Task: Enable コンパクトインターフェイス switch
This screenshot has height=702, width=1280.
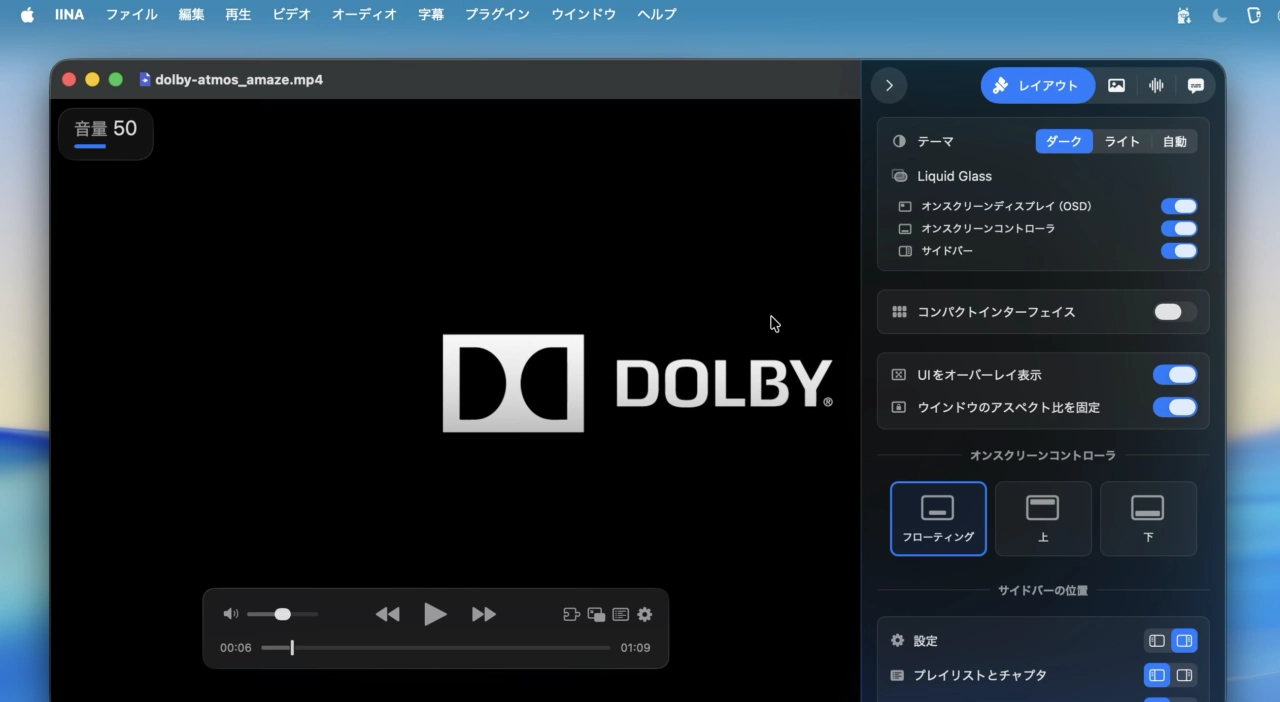Action: coord(1175,312)
